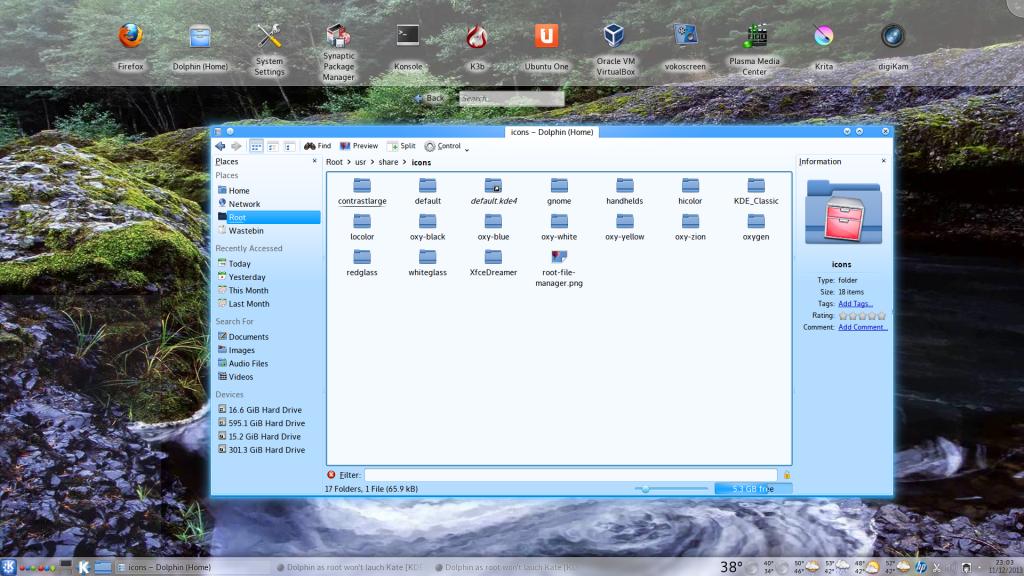Image resolution: width=1024 pixels, height=576 pixels.
Task: Switch to Details view mode
Action: point(289,146)
